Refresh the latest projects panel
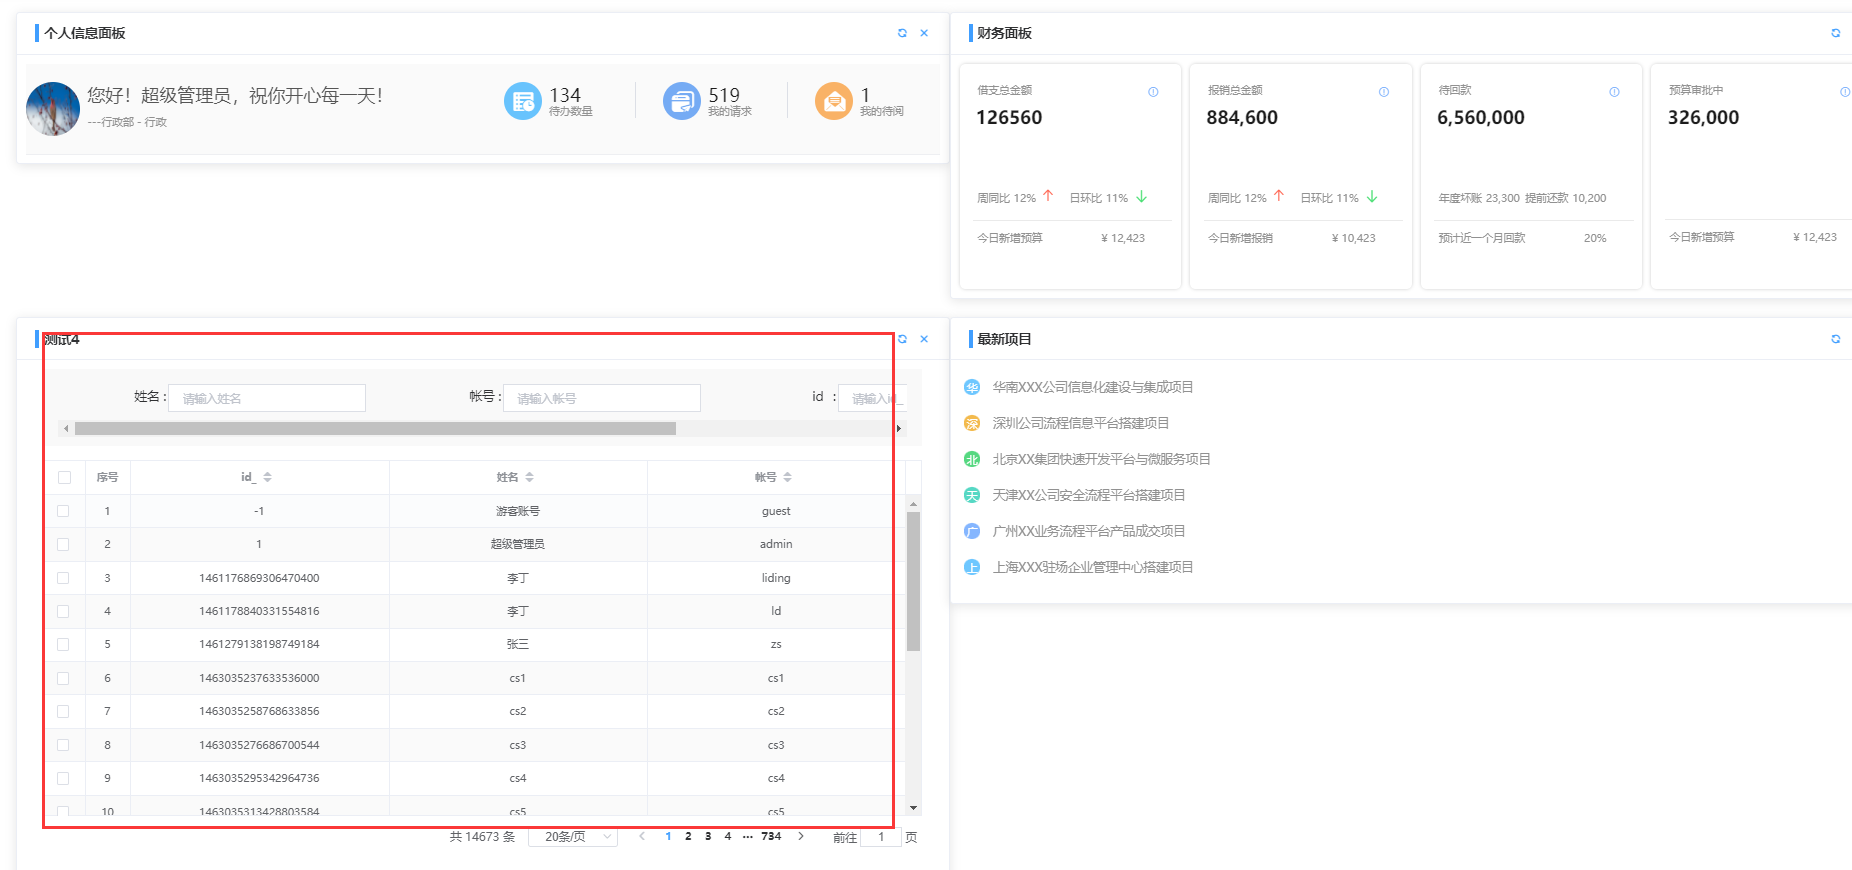Viewport: 1852px width, 870px height. tap(1835, 339)
